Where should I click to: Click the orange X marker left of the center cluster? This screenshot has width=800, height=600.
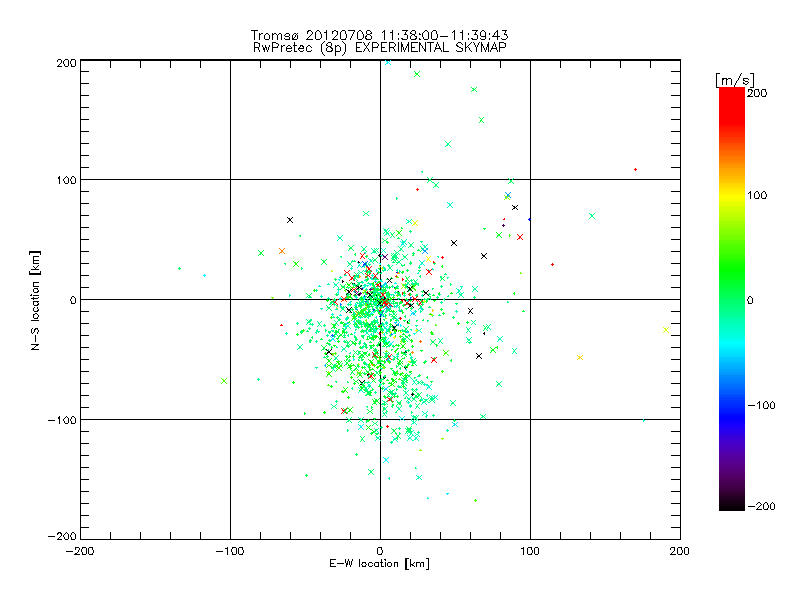(282, 251)
